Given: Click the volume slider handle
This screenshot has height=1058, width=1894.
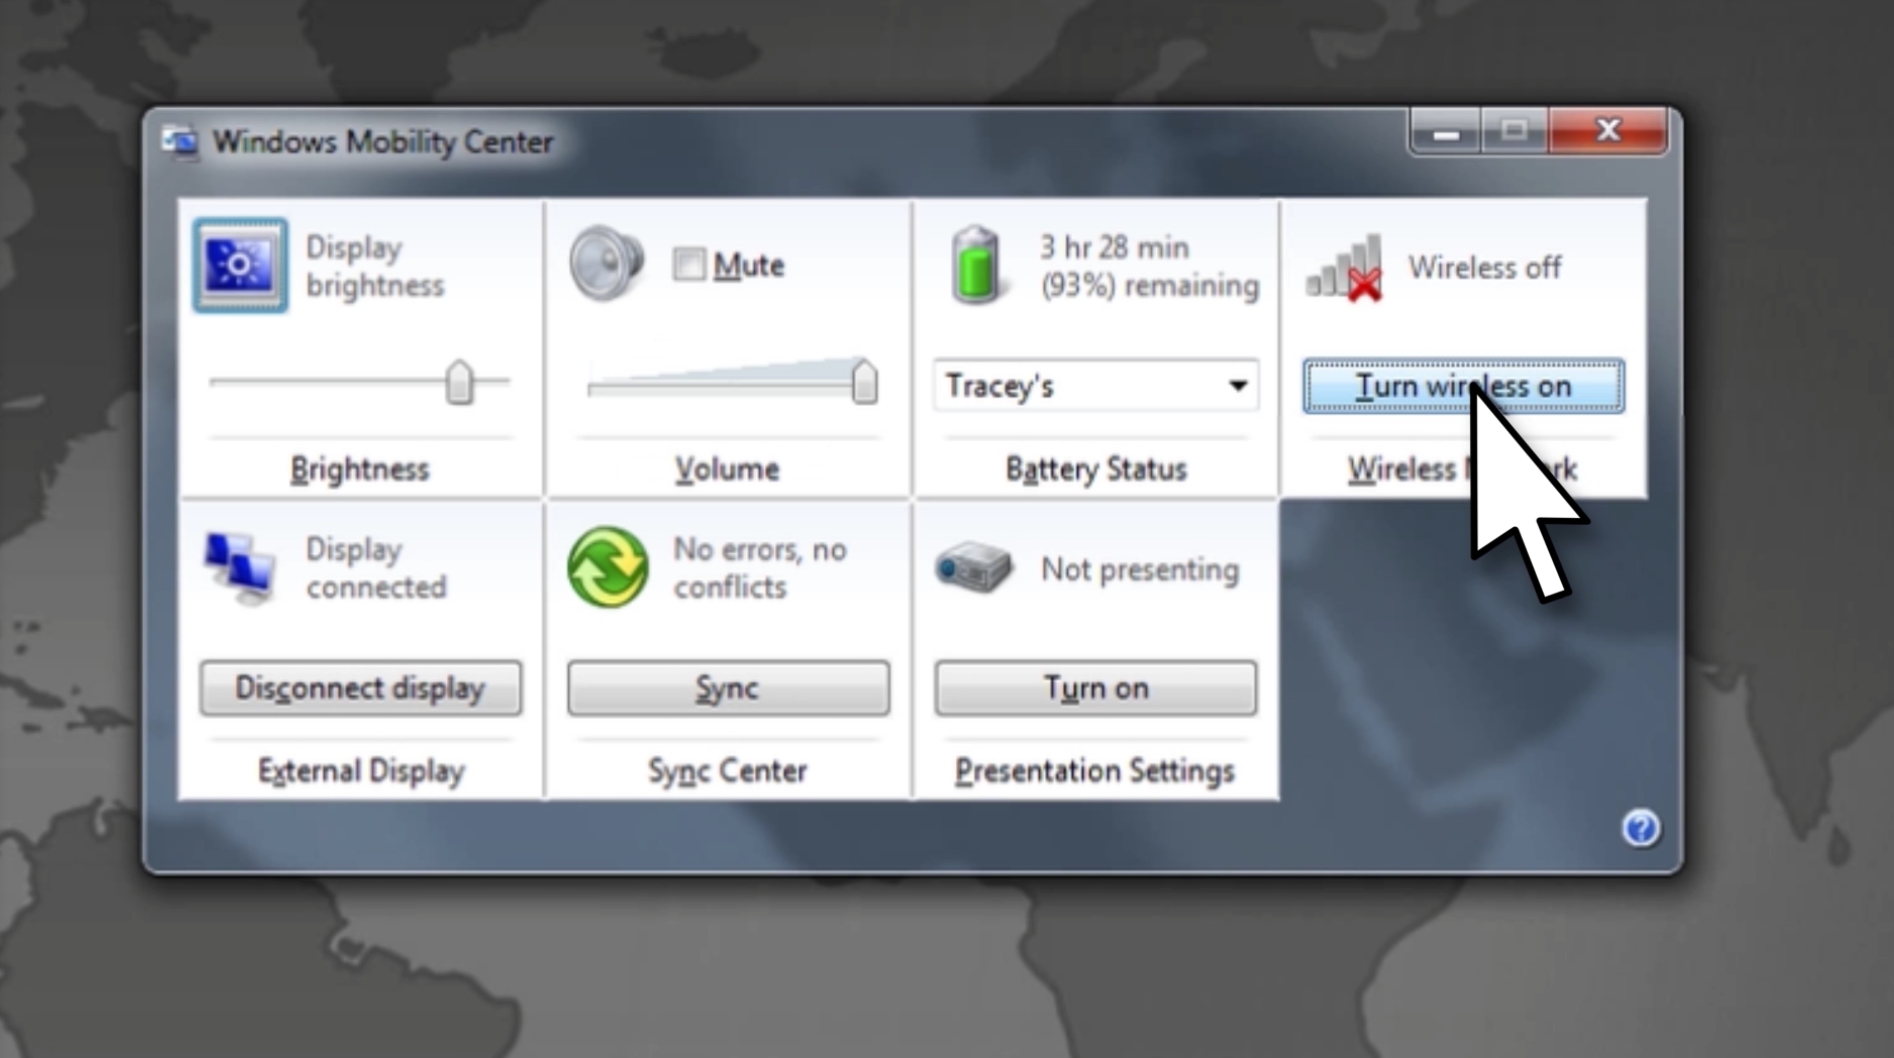Looking at the screenshot, I should 865,382.
